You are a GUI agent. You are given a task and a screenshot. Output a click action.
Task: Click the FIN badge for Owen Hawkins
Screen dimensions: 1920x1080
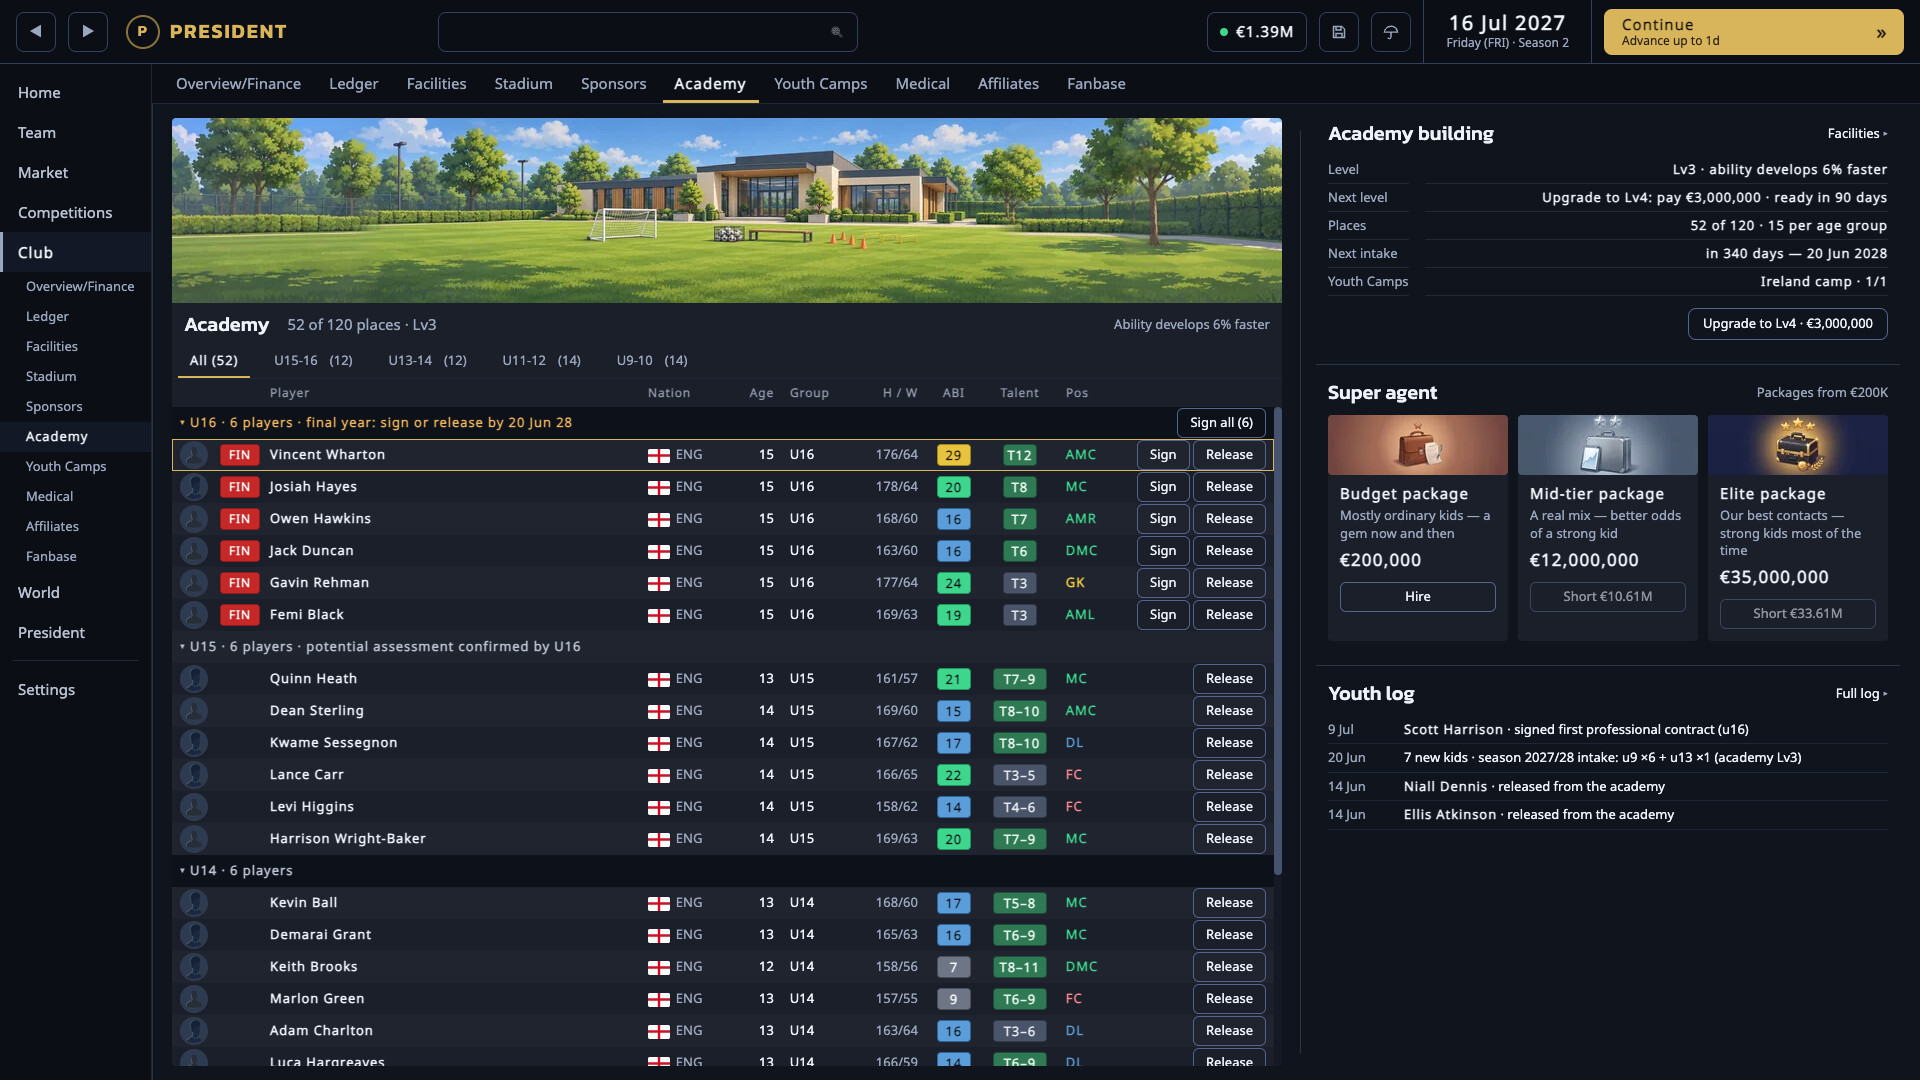[x=239, y=519]
